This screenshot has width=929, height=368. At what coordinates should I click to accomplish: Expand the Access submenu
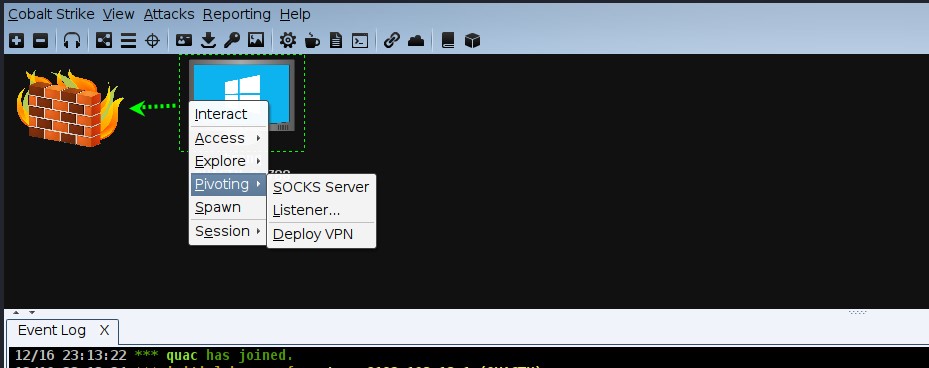228,138
